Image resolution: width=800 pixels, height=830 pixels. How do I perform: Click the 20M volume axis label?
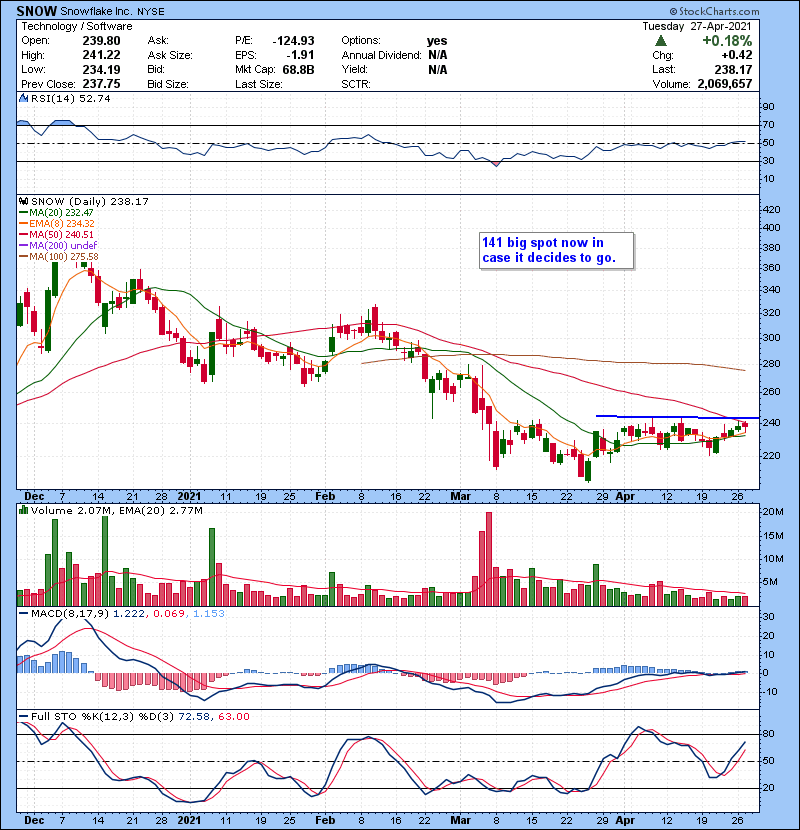click(773, 511)
